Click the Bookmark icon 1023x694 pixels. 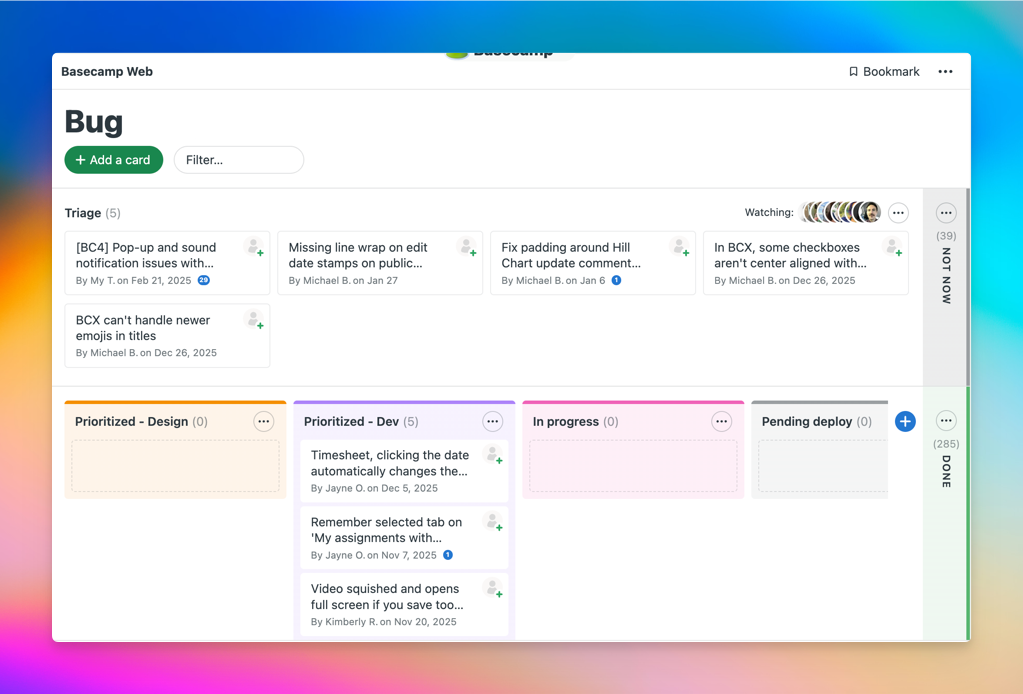click(x=853, y=72)
